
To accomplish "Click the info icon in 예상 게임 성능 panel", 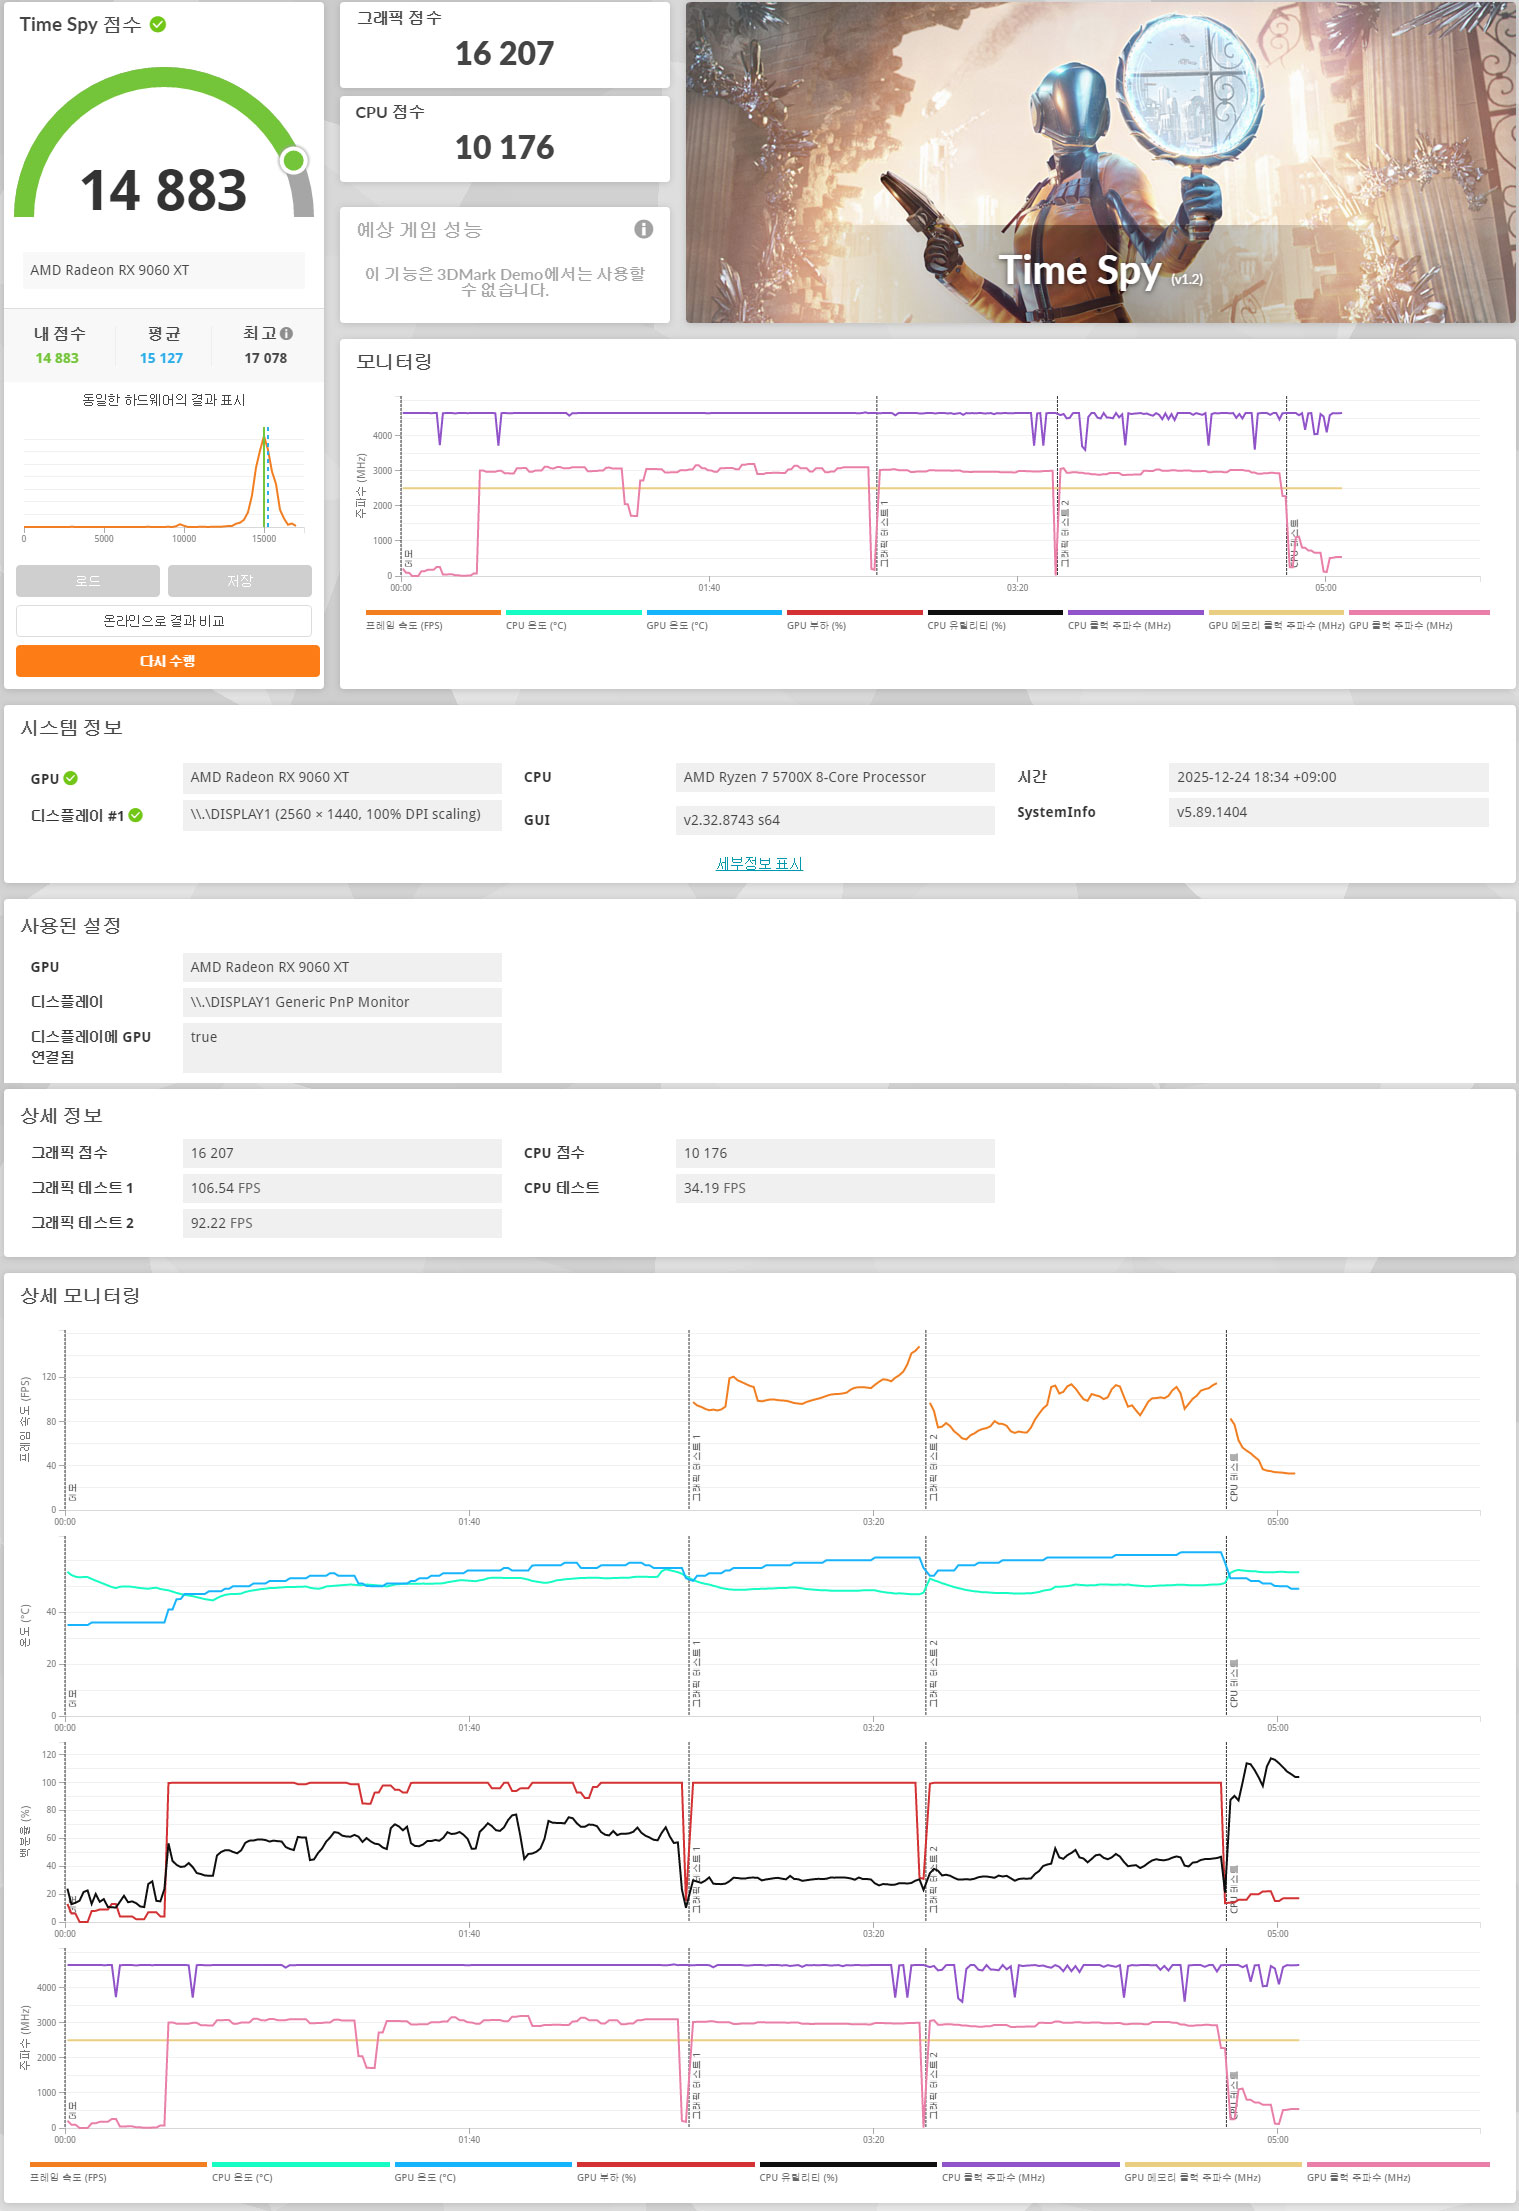I will pos(644,229).
